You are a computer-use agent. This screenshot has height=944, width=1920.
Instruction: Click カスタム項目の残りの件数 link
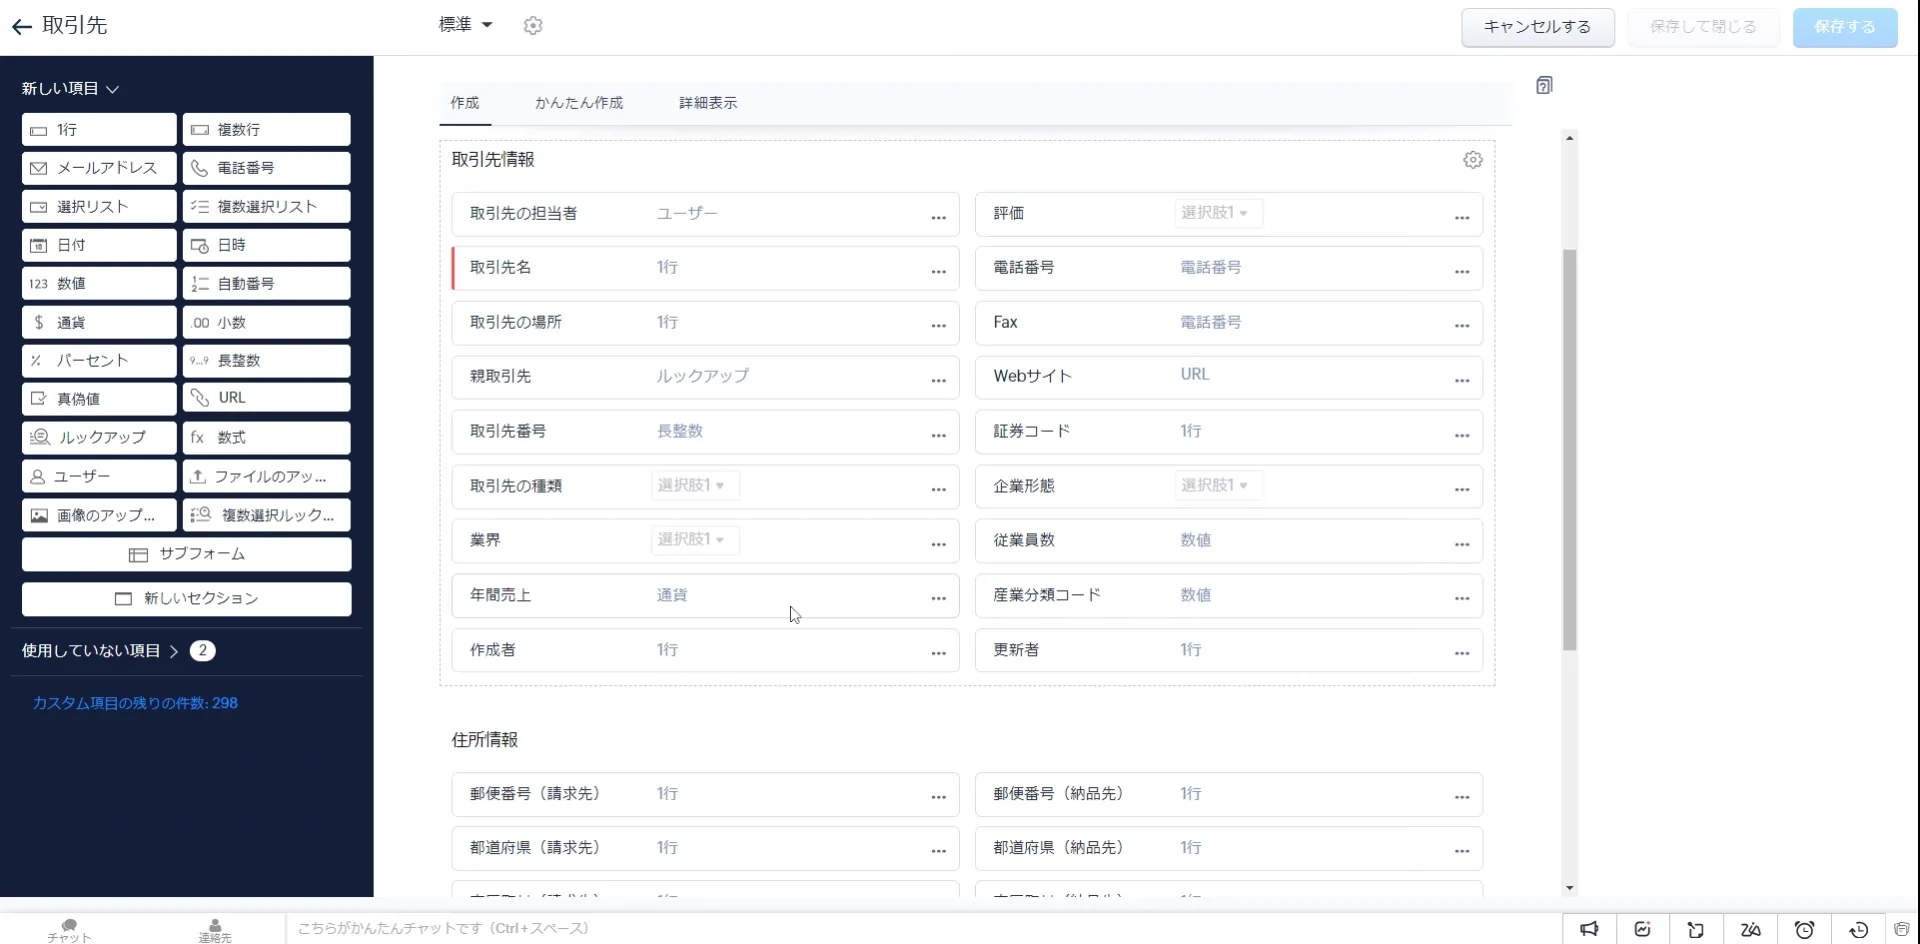(x=135, y=703)
